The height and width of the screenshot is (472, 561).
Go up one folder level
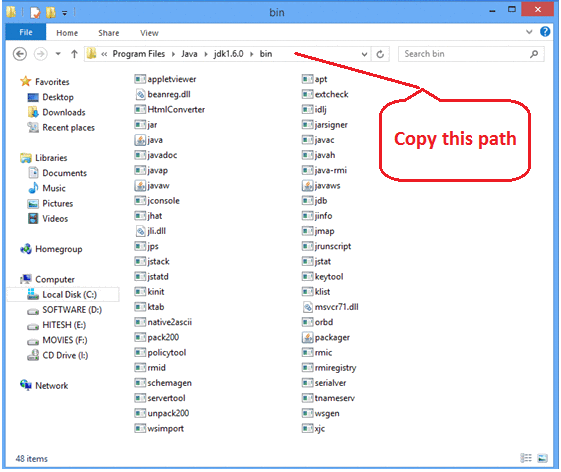click(x=74, y=54)
